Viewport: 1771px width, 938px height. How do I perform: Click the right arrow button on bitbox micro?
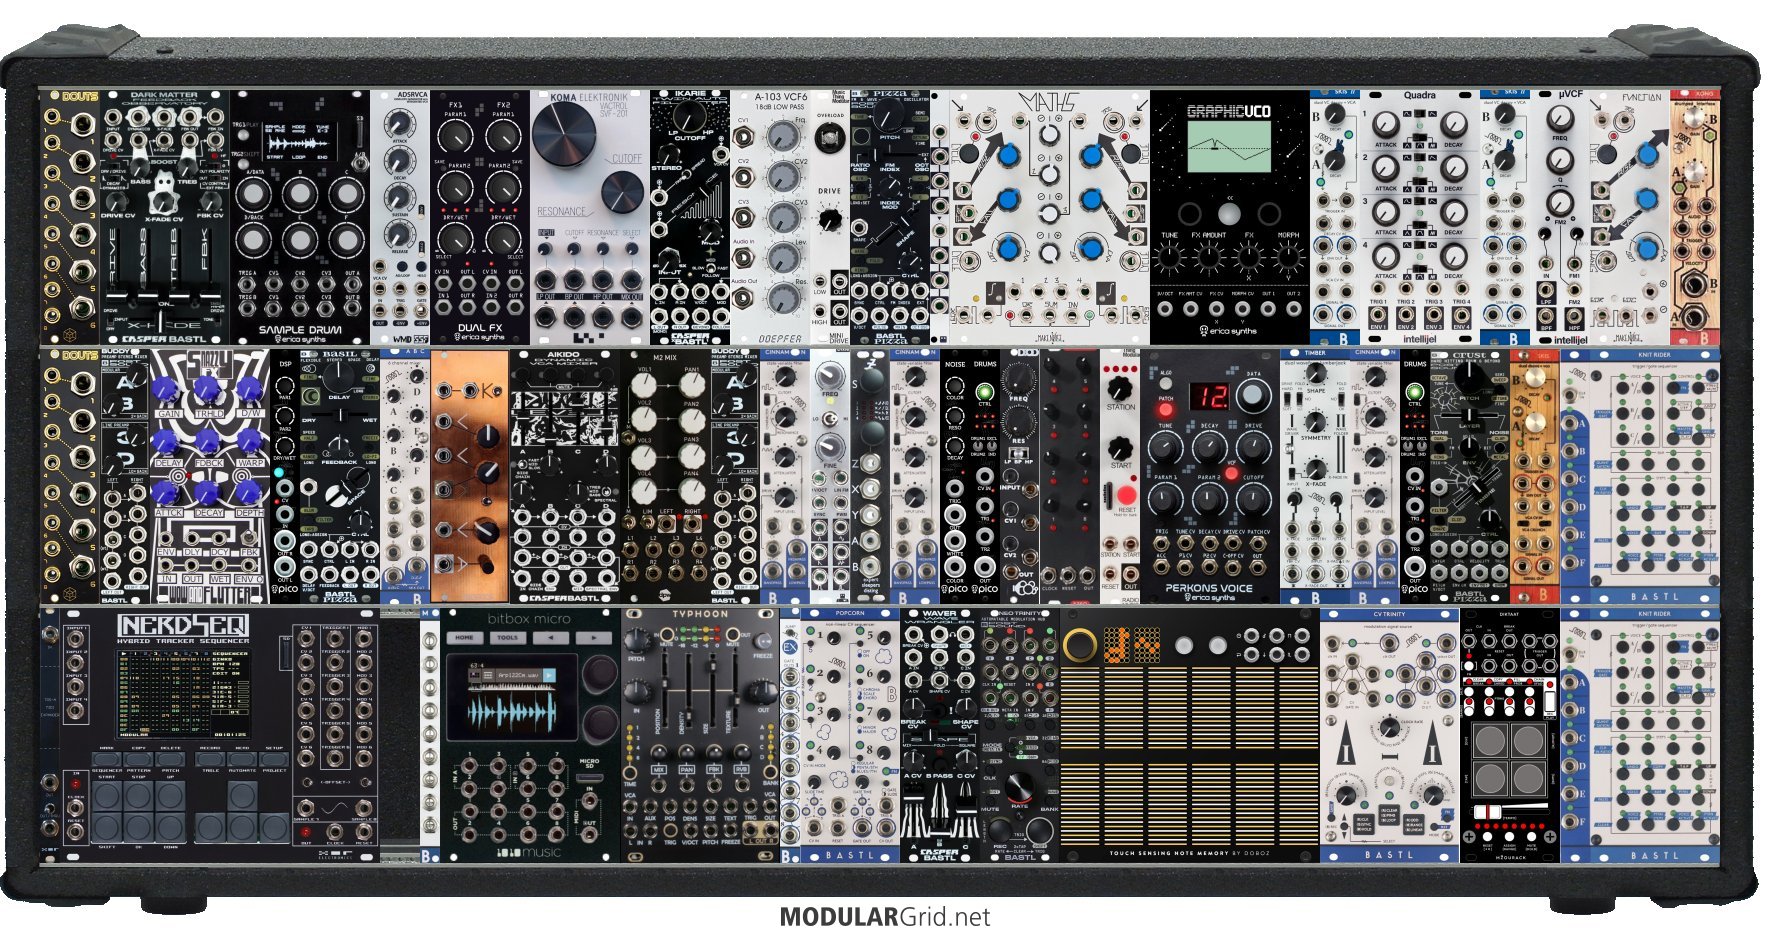coord(593,638)
